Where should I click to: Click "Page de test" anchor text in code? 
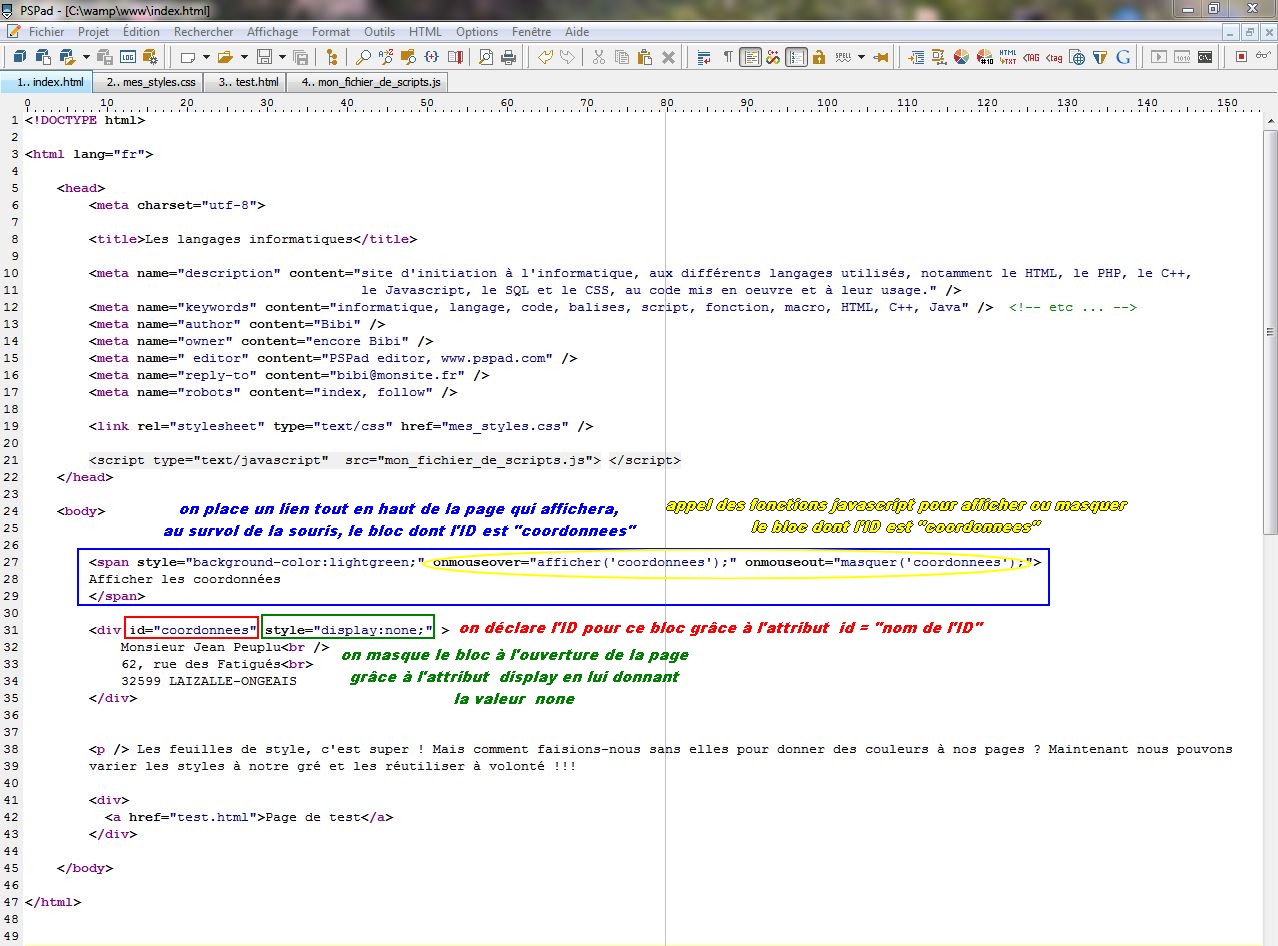pyautogui.click(x=313, y=817)
